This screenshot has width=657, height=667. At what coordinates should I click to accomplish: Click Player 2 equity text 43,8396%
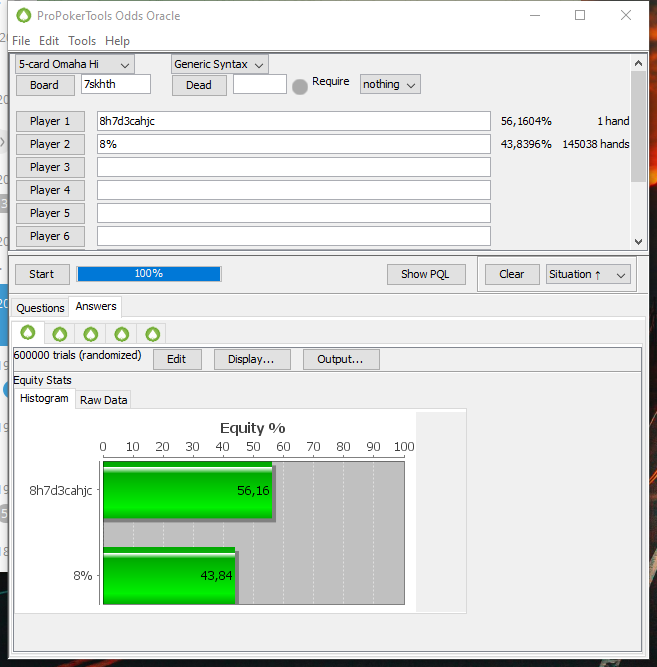point(526,144)
